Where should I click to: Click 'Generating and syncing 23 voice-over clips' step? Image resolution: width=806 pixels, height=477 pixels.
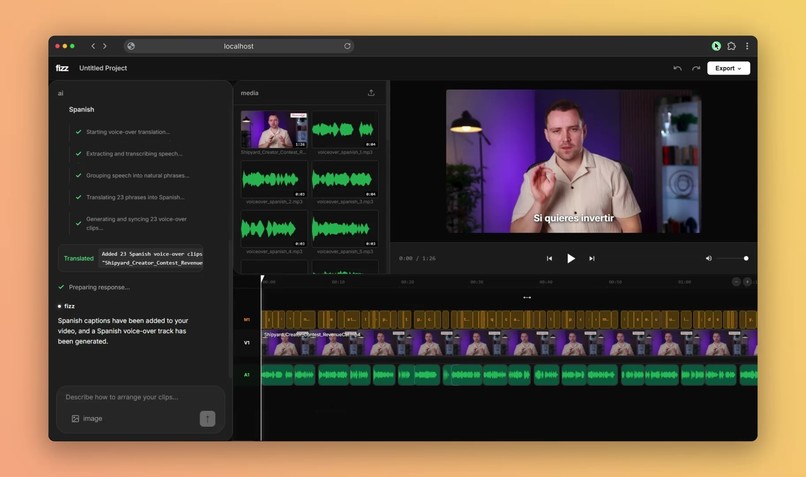pos(136,223)
